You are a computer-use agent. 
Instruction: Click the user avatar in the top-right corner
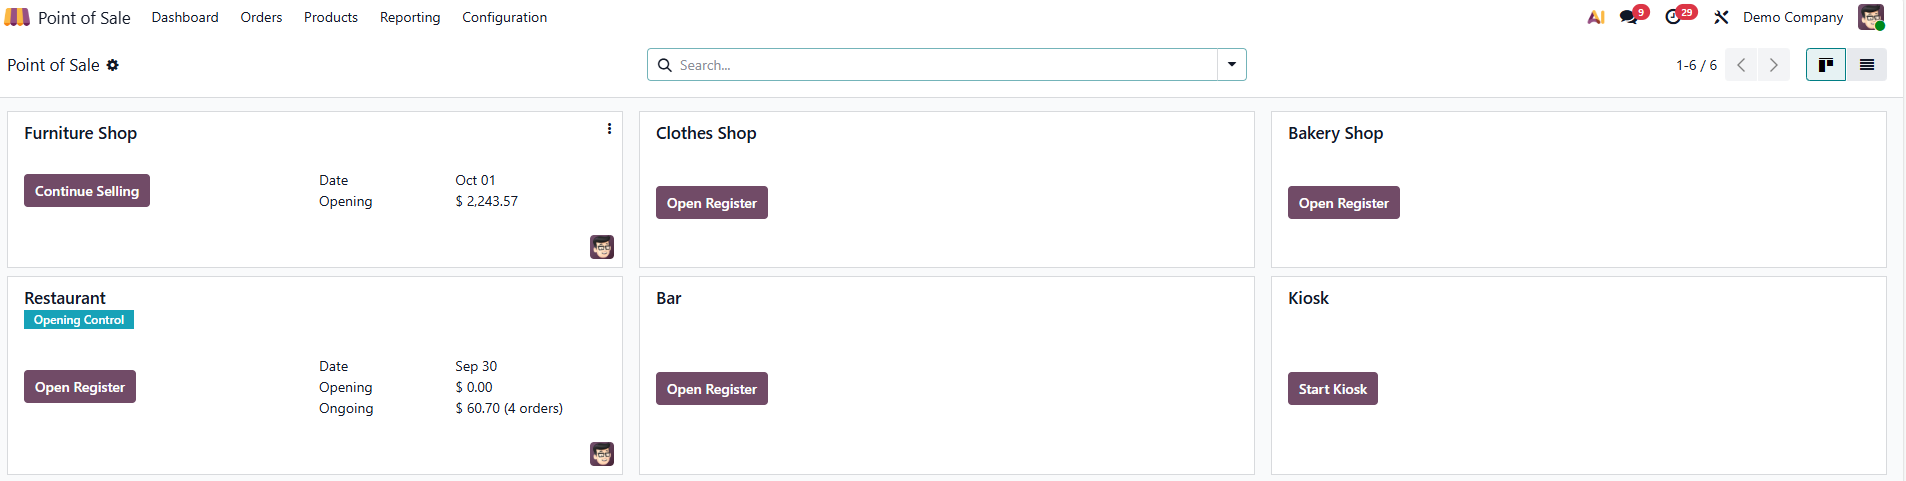(1871, 17)
